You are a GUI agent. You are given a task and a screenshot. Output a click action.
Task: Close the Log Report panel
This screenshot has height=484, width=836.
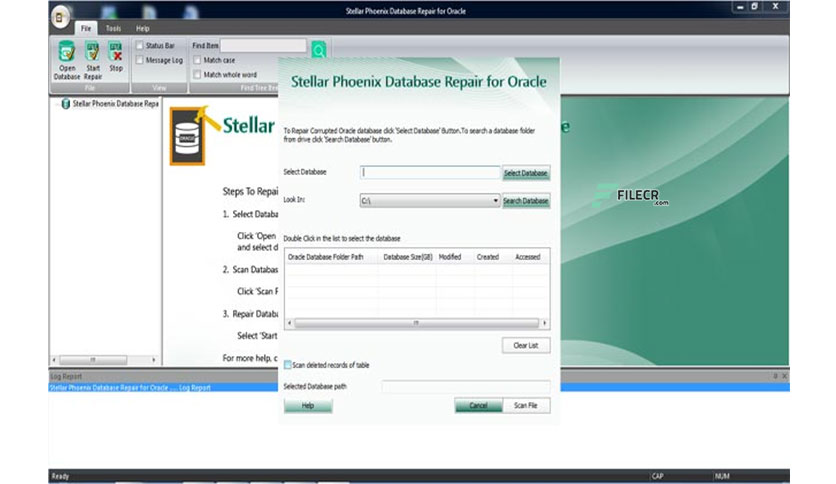pyautogui.click(x=784, y=376)
